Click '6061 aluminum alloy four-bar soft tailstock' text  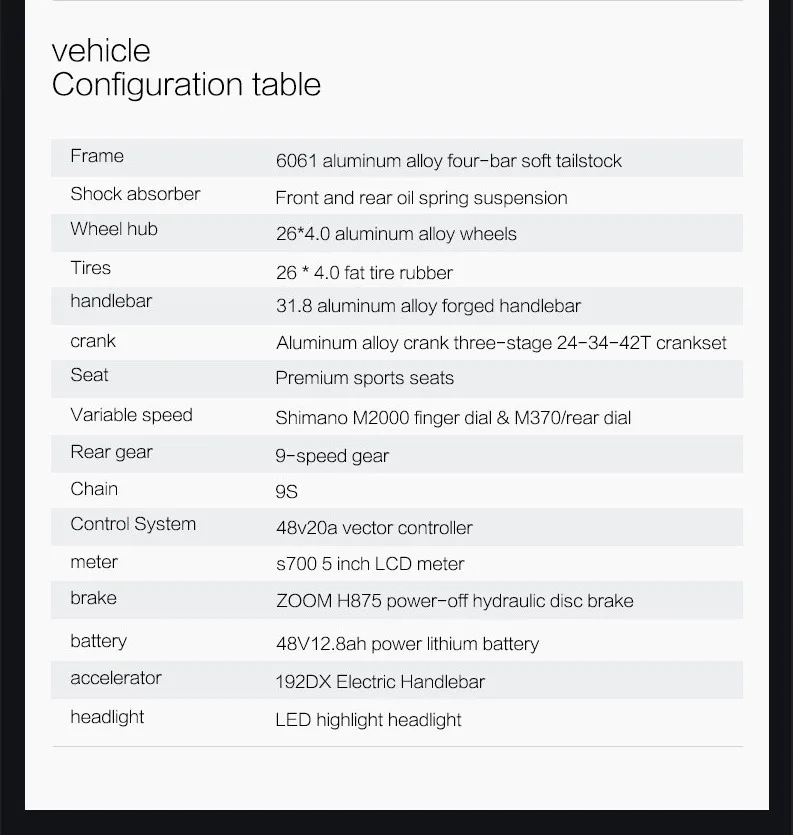[448, 161]
